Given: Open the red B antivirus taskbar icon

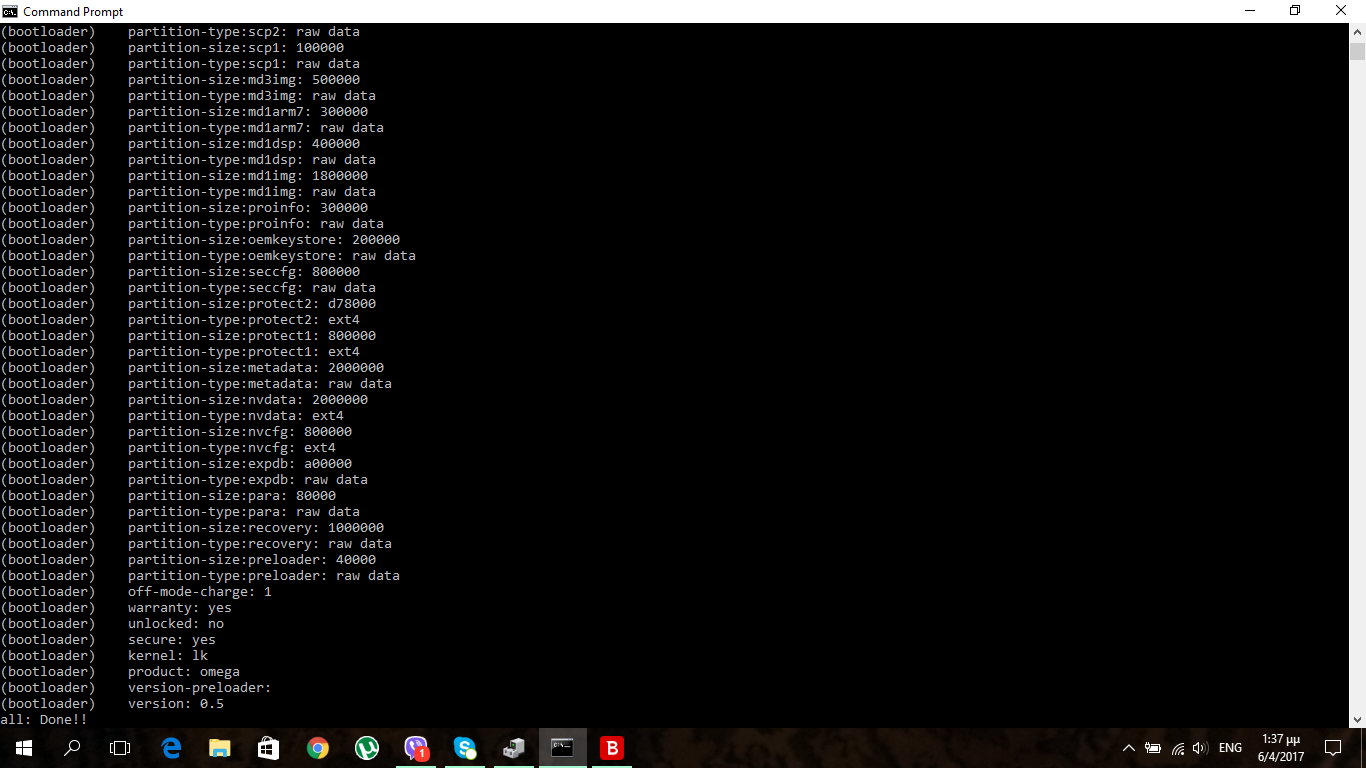Looking at the screenshot, I should [611, 748].
